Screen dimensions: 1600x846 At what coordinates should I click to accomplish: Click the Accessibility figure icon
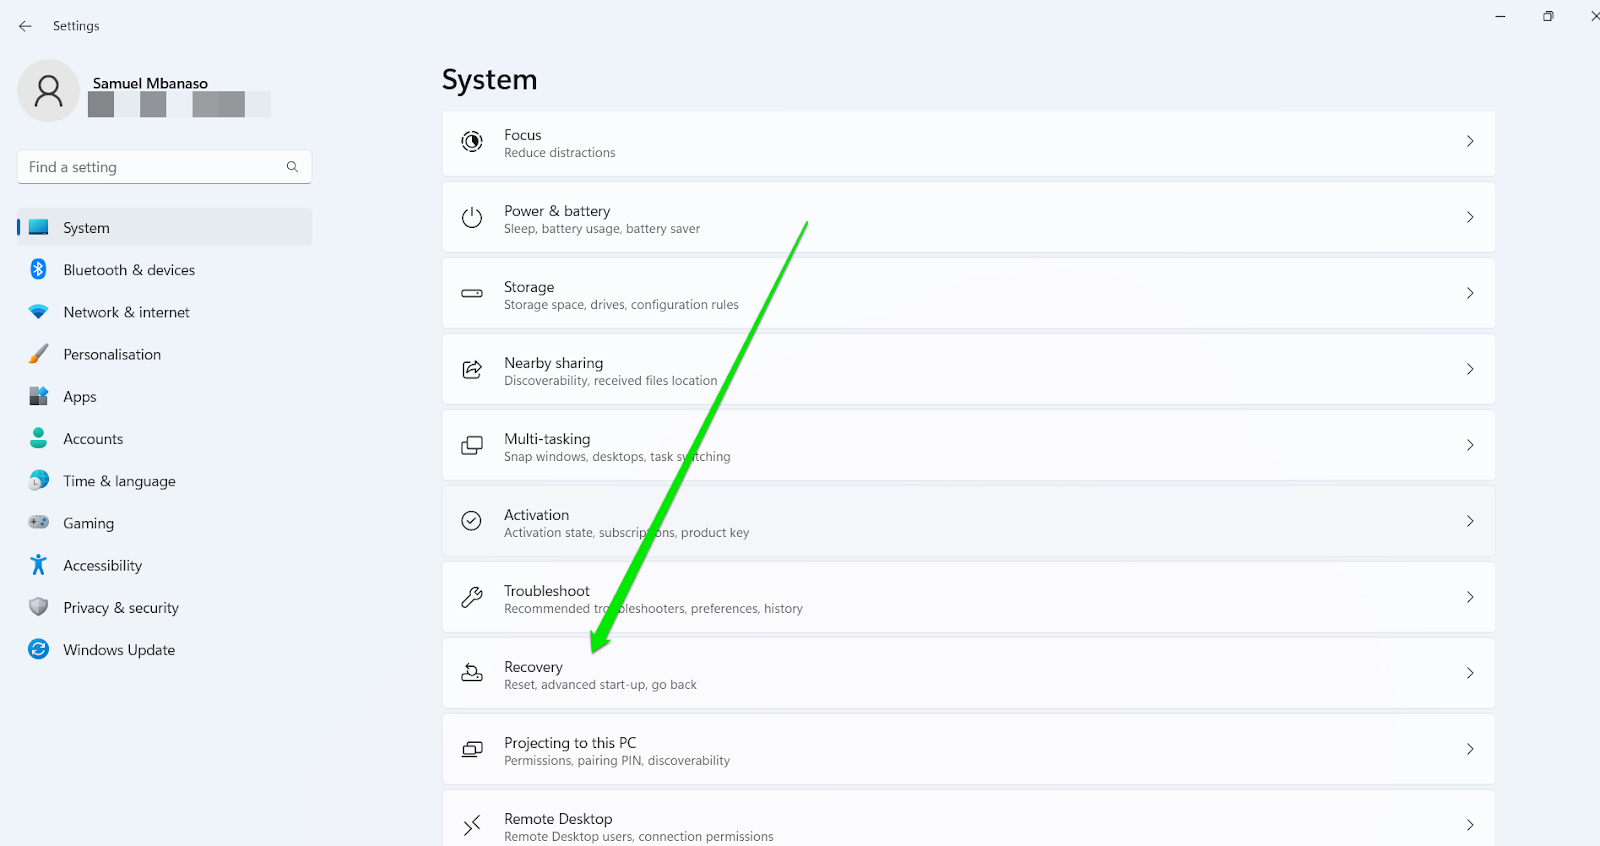click(39, 565)
